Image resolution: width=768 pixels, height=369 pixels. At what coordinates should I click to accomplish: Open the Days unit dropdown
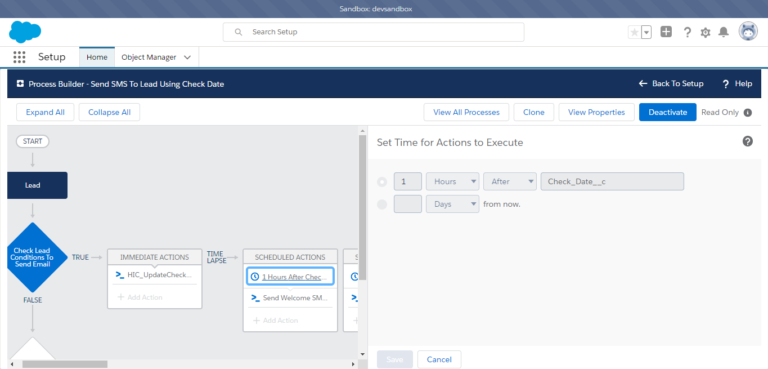[x=453, y=204]
